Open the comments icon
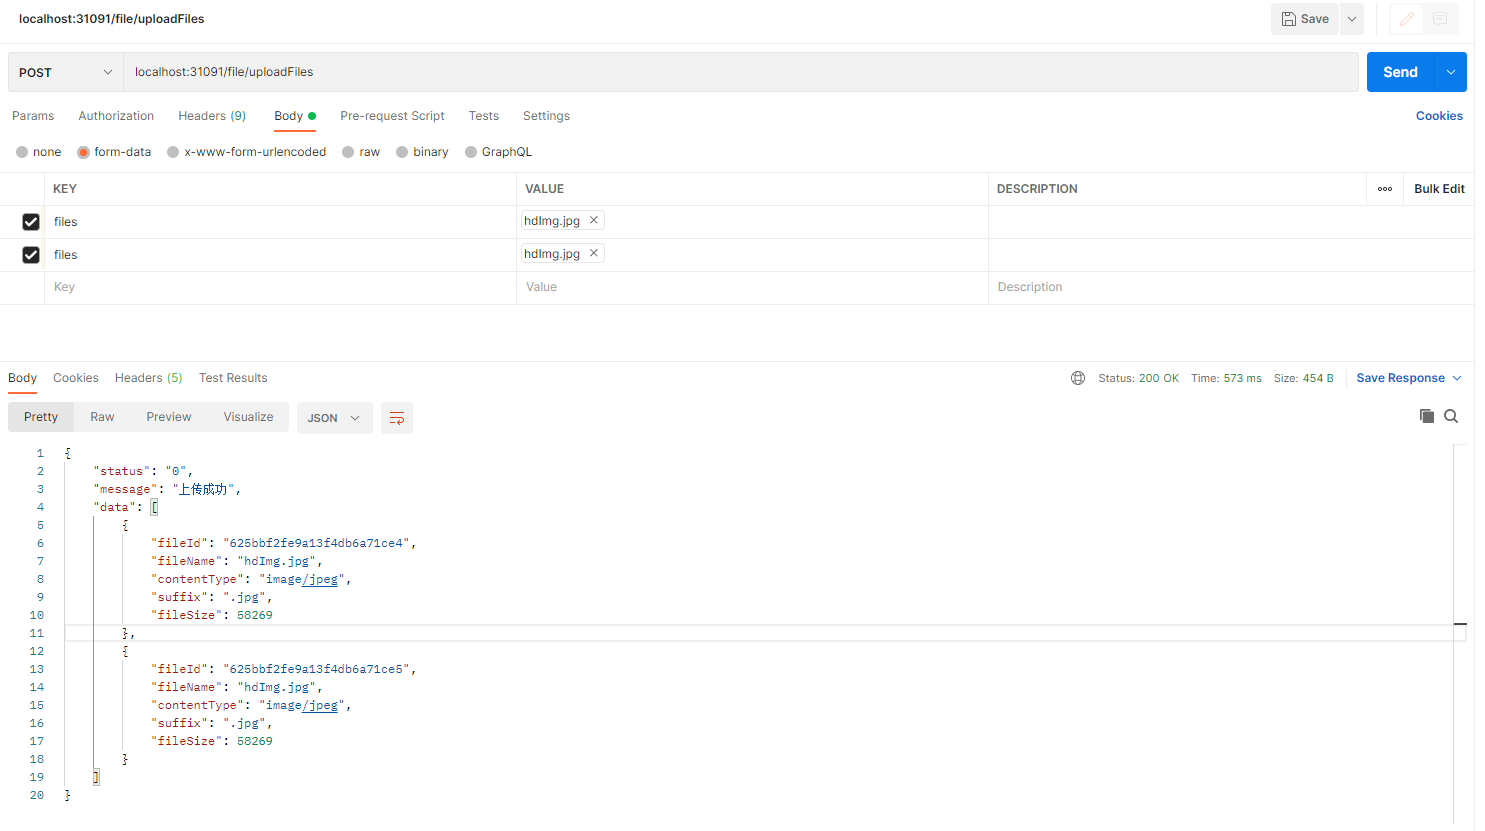 [x=1440, y=19]
